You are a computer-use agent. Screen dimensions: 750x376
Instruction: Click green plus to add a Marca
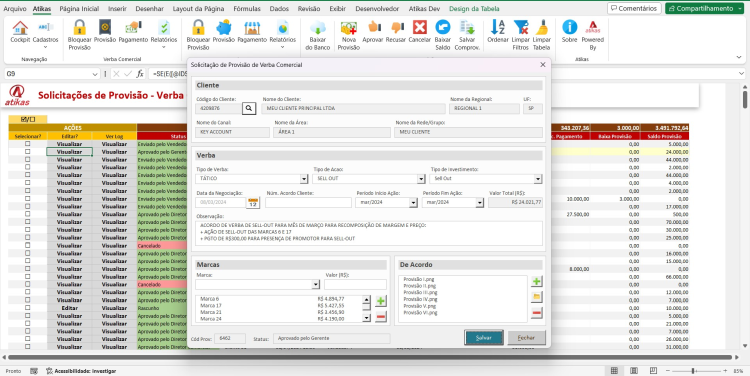click(x=381, y=301)
